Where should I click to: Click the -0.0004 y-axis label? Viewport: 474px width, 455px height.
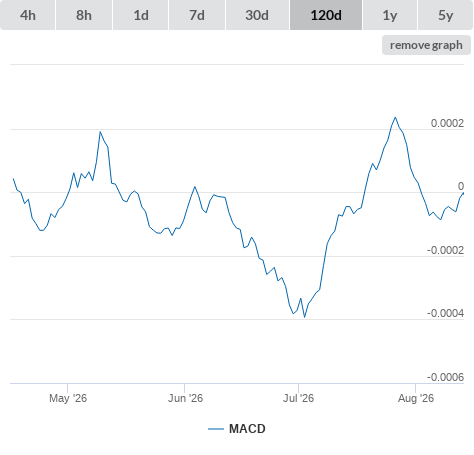[445, 313]
